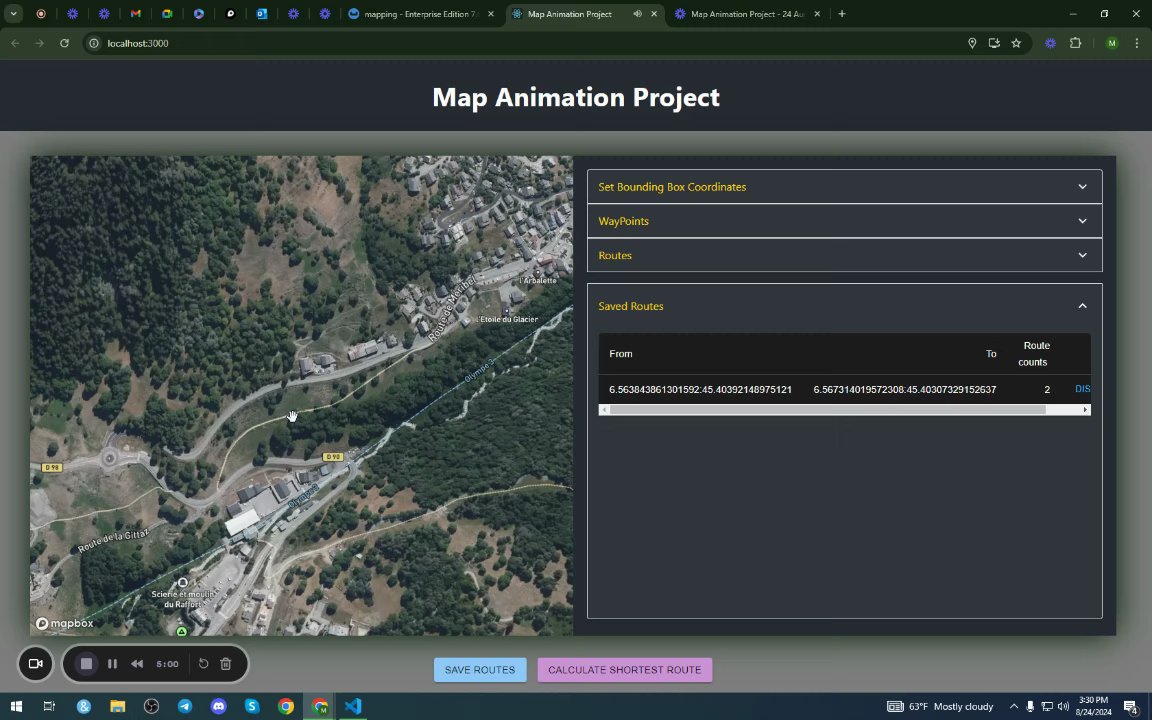Open the Chrome profile avatar M
This screenshot has height=720, width=1152.
1112,43
